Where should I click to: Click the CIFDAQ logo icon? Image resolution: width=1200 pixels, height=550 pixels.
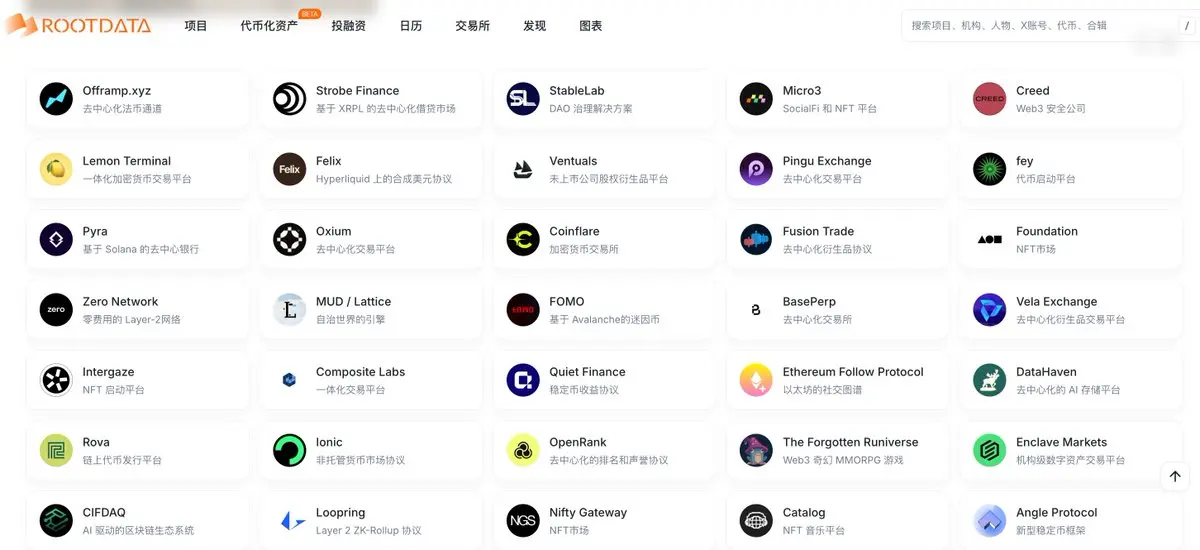click(56, 520)
